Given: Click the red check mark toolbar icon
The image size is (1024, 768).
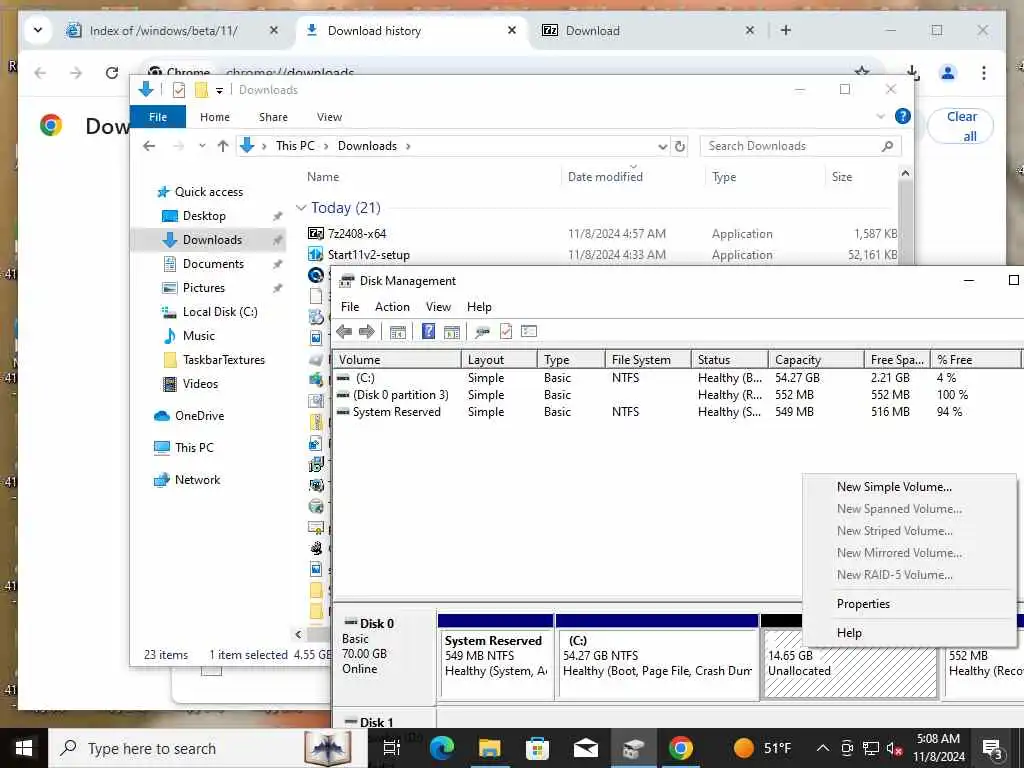Looking at the screenshot, I should 506,332.
